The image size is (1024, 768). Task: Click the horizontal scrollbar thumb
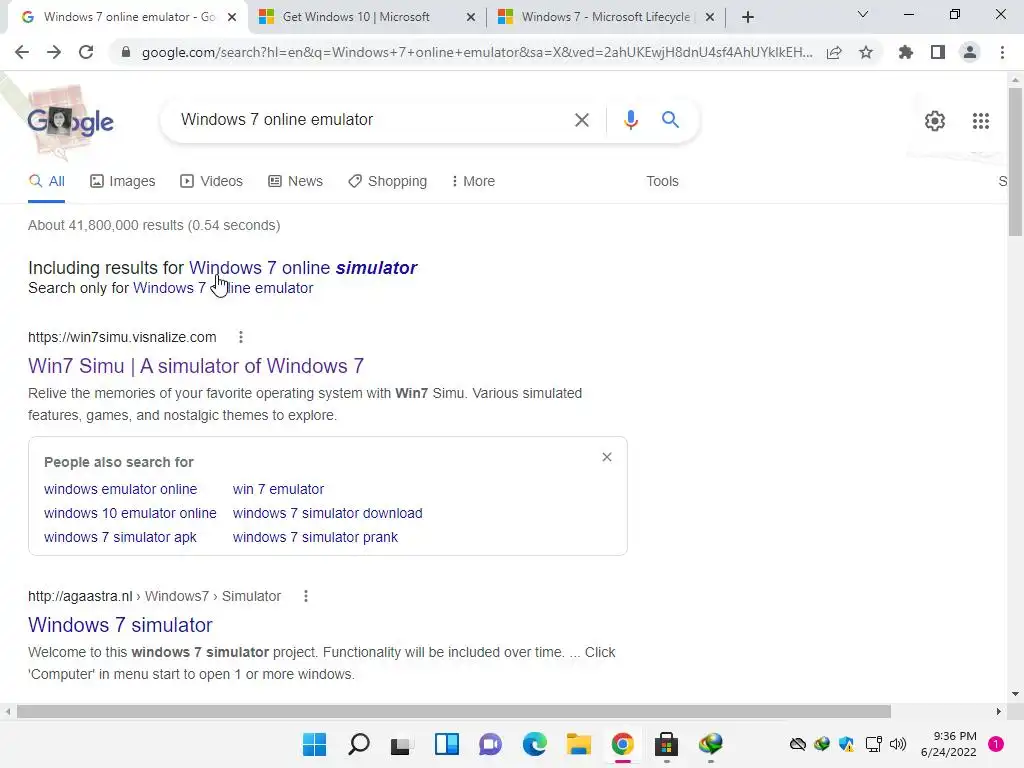(454, 711)
